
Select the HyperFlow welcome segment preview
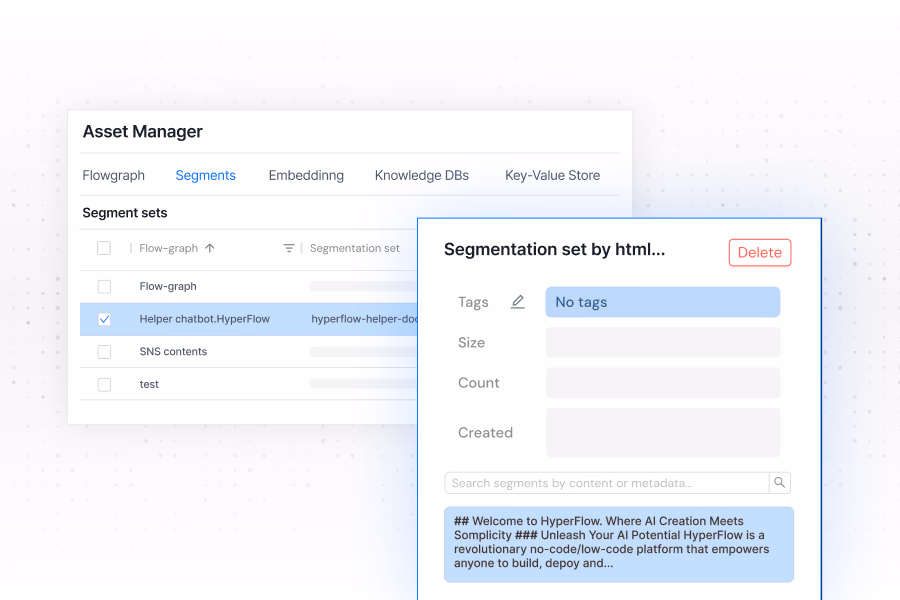(618, 544)
